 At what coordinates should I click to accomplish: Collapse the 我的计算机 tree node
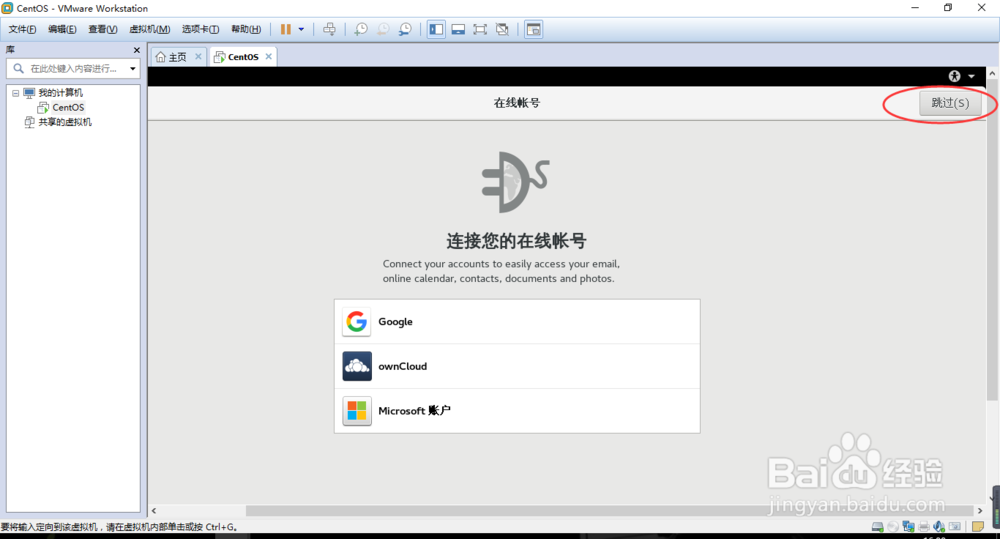[15, 93]
